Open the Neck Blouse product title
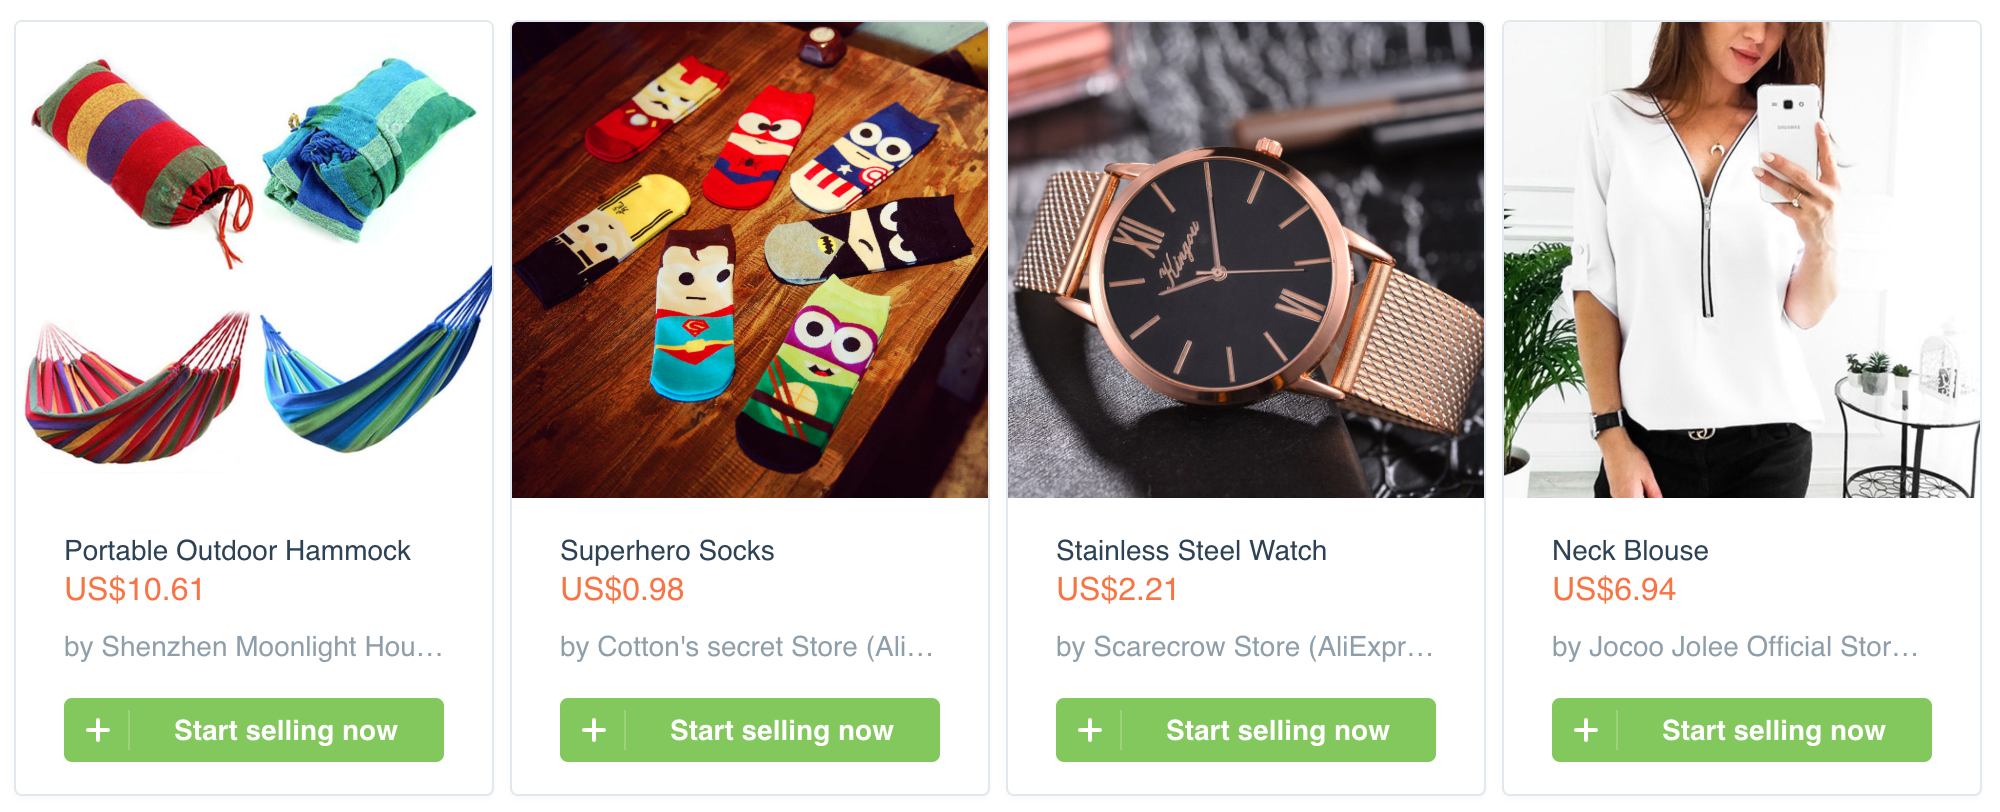Screen dimensions: 2000x812 [1630, 549]
